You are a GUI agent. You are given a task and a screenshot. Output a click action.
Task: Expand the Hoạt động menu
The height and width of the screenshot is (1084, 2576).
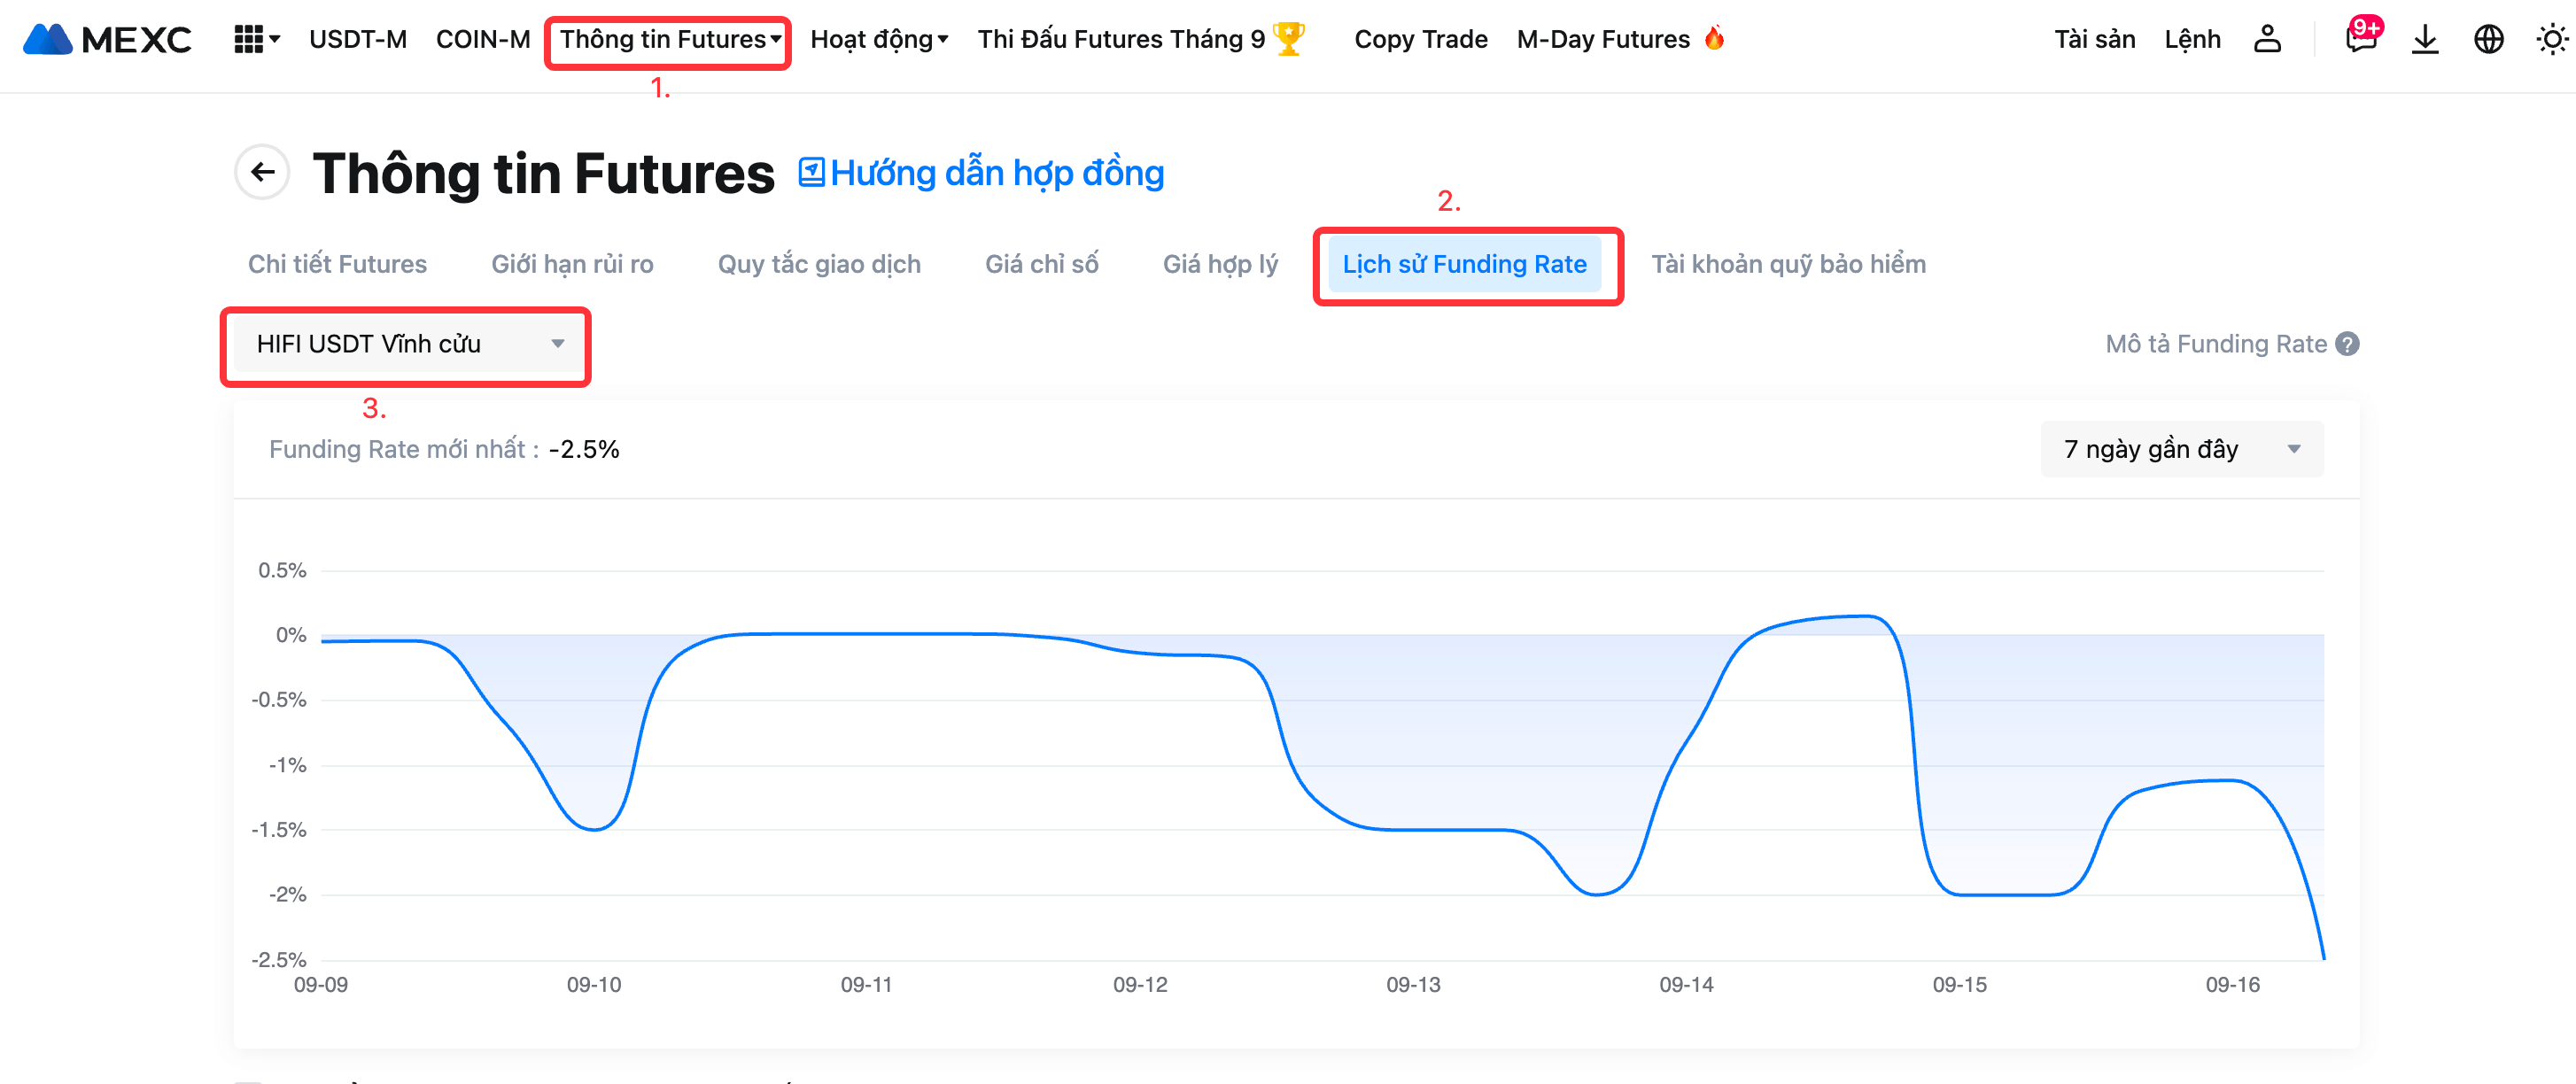pos(878,40)
